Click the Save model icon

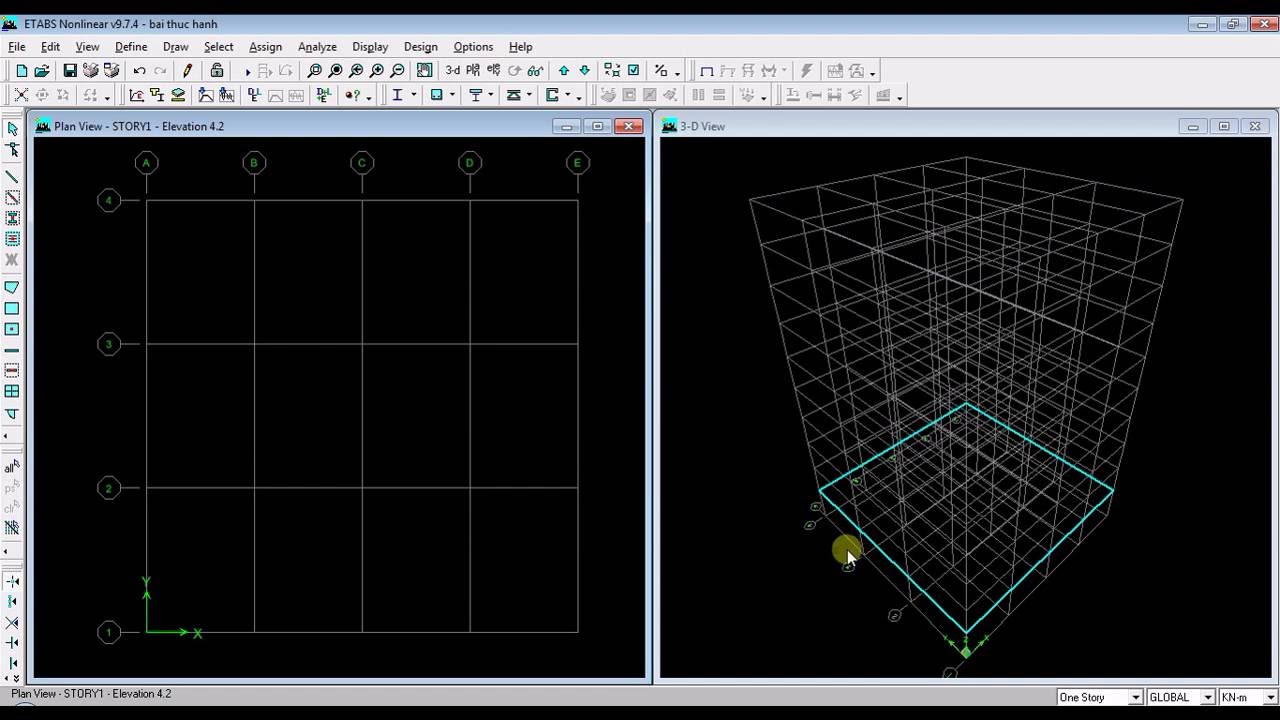70,71
